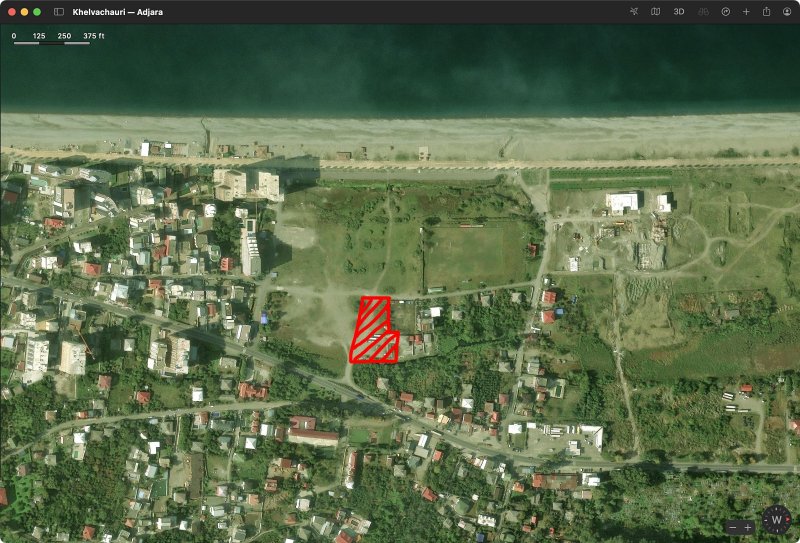Minimize the Maps window using yellow button
This screenshot has height=543, width=800.
24,12
